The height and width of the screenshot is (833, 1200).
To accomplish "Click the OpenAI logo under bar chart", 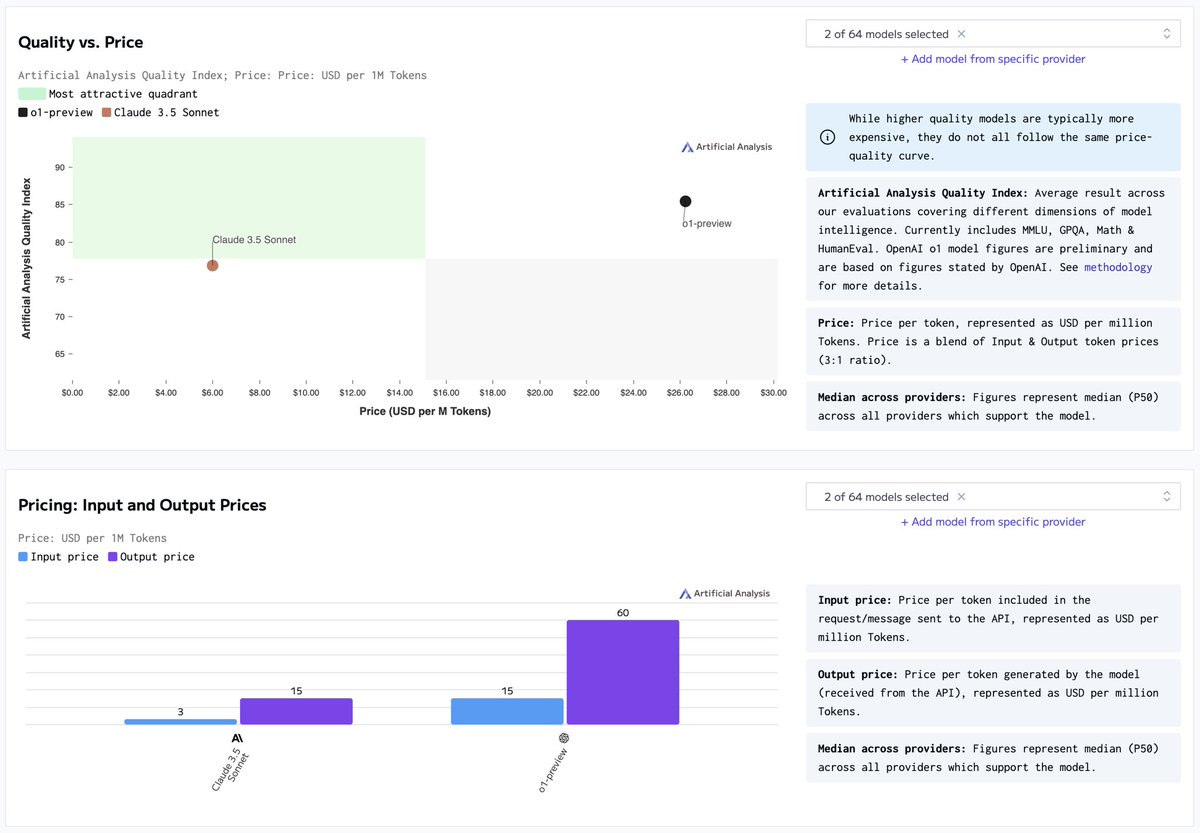I will coord(564,738).
